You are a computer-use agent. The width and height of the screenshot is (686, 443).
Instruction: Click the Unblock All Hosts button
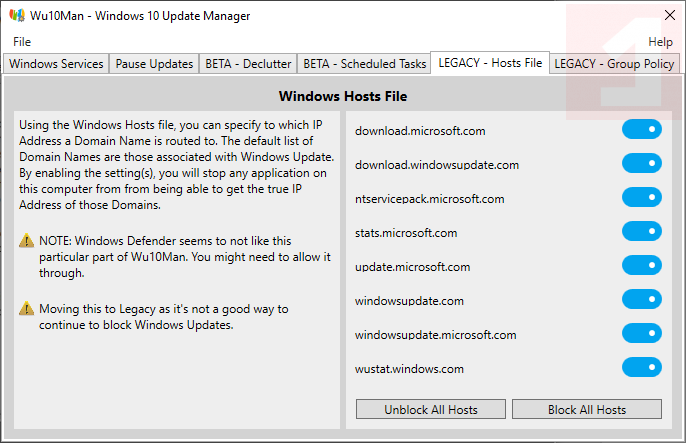coord(431,409)
